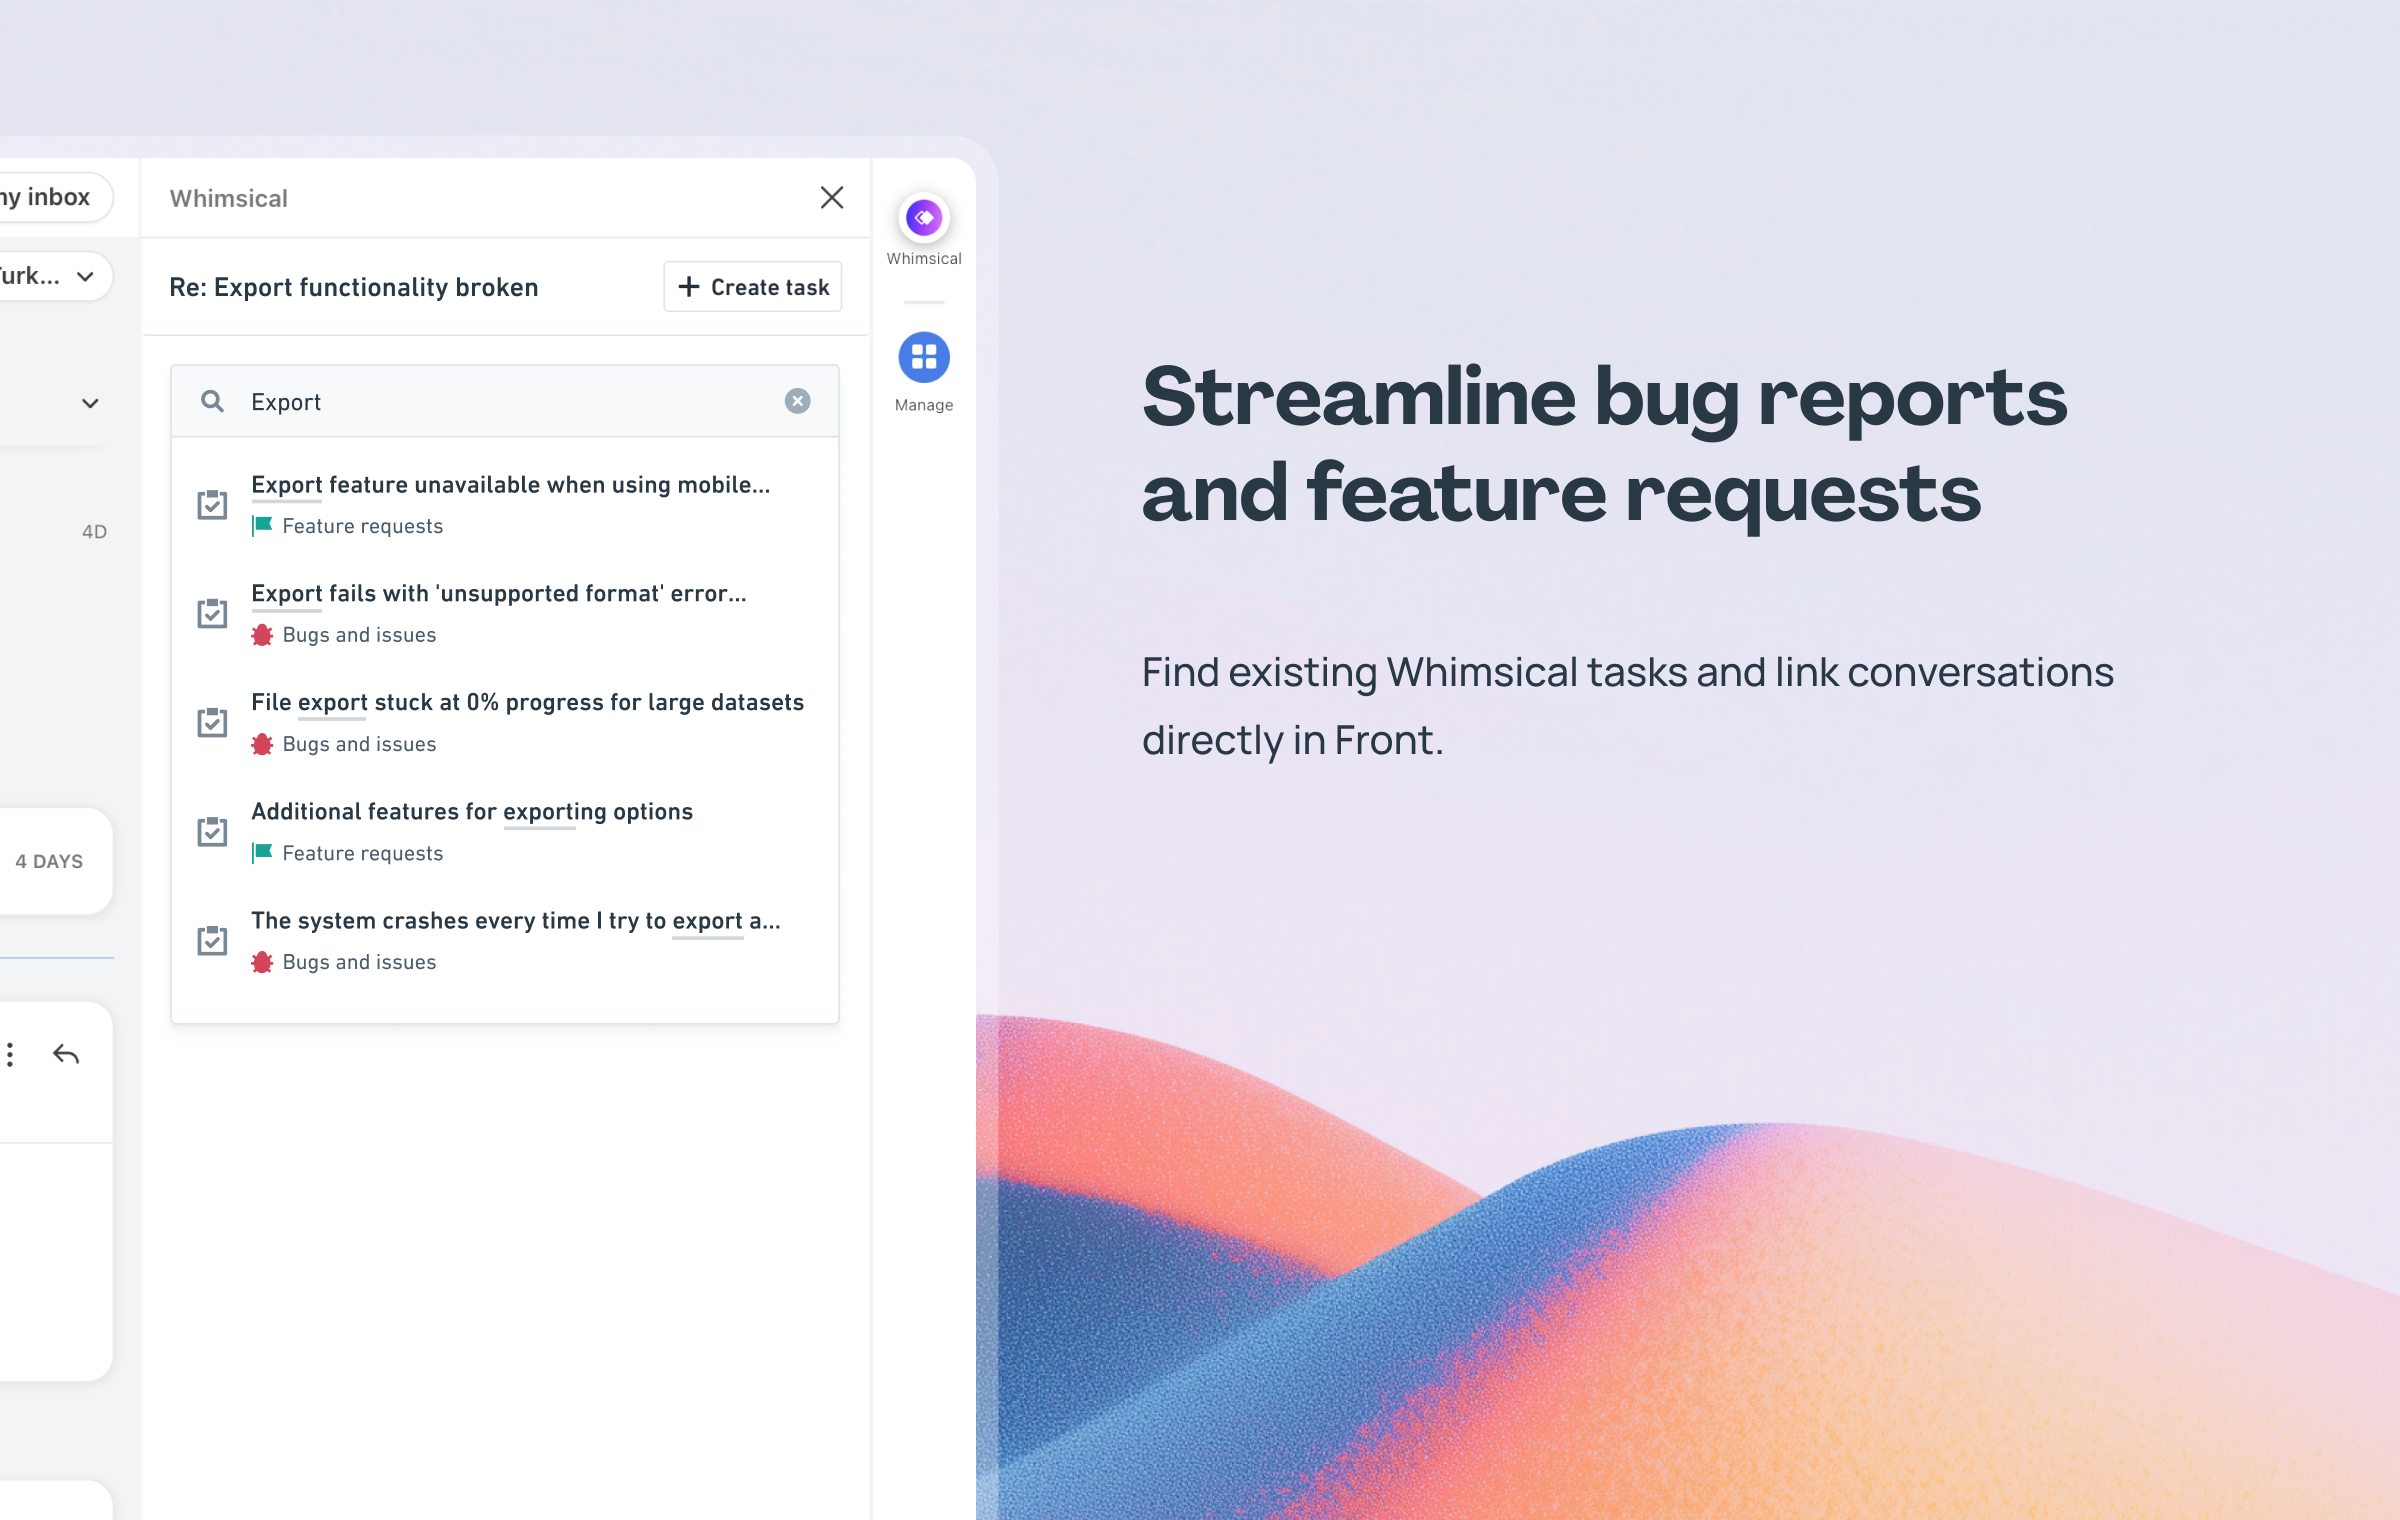This screenshot has height=1520, width=2400.
Task: Click the 4 DAYS label card
Action: tap(50, 861)
